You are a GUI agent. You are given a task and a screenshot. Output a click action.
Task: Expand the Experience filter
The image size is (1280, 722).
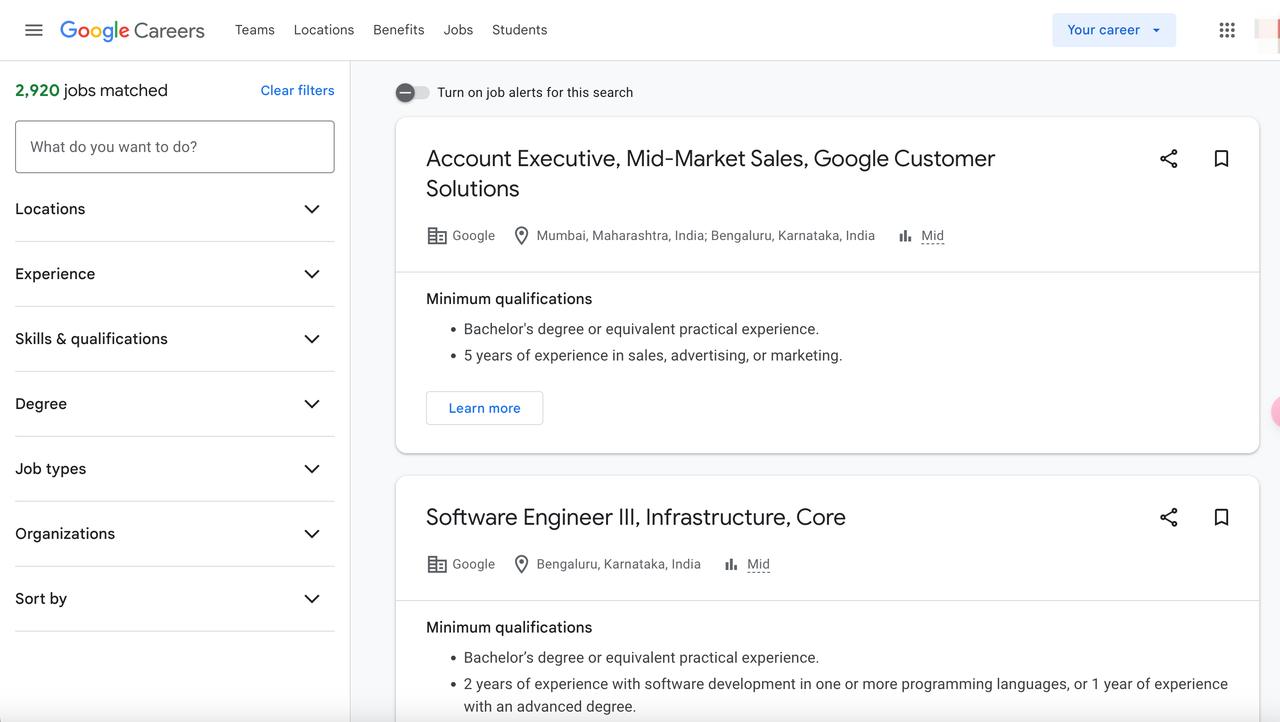(175, 274)
